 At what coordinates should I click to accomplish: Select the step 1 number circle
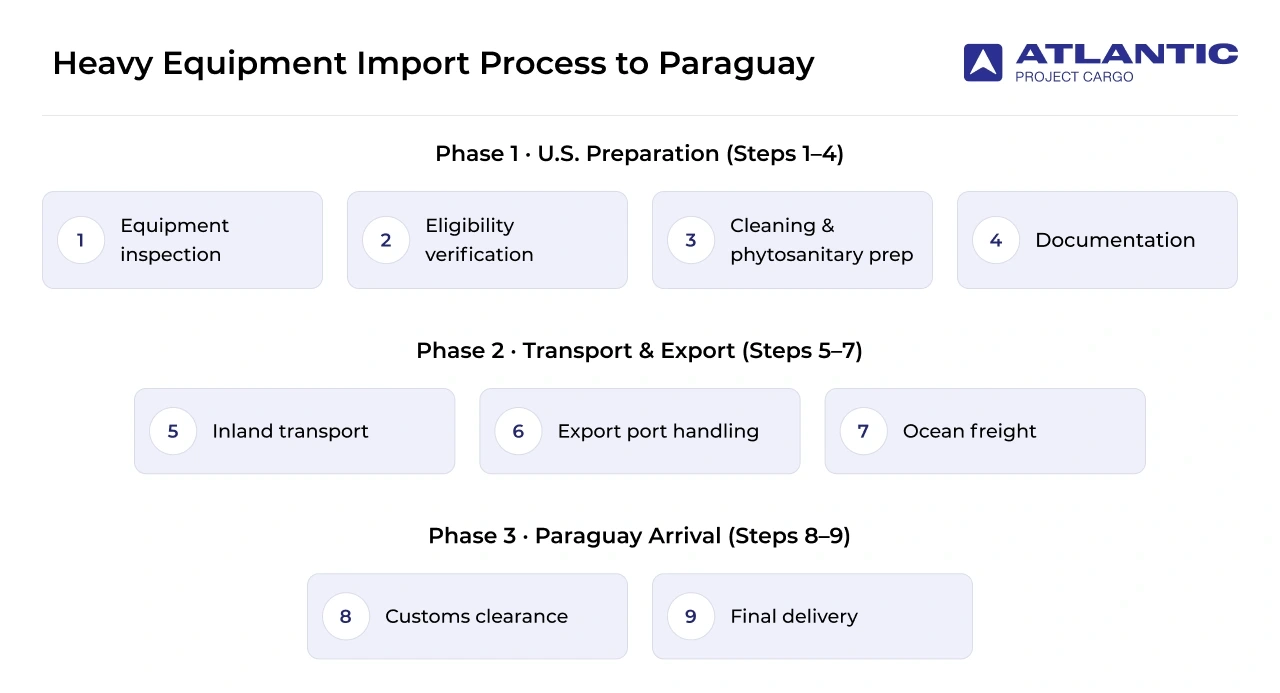click(81, 240)
